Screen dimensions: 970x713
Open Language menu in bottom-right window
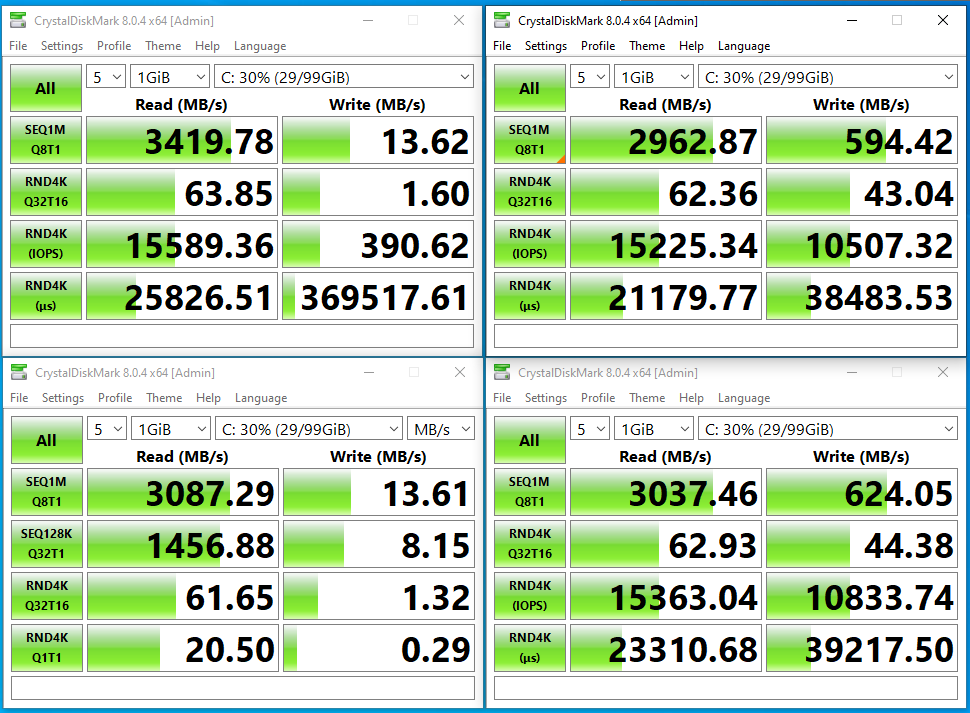click(744, 398)
